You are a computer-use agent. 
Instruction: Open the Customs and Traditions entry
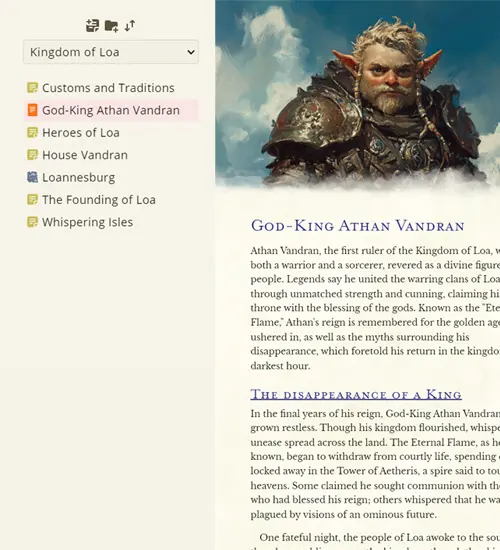[108, 88]
